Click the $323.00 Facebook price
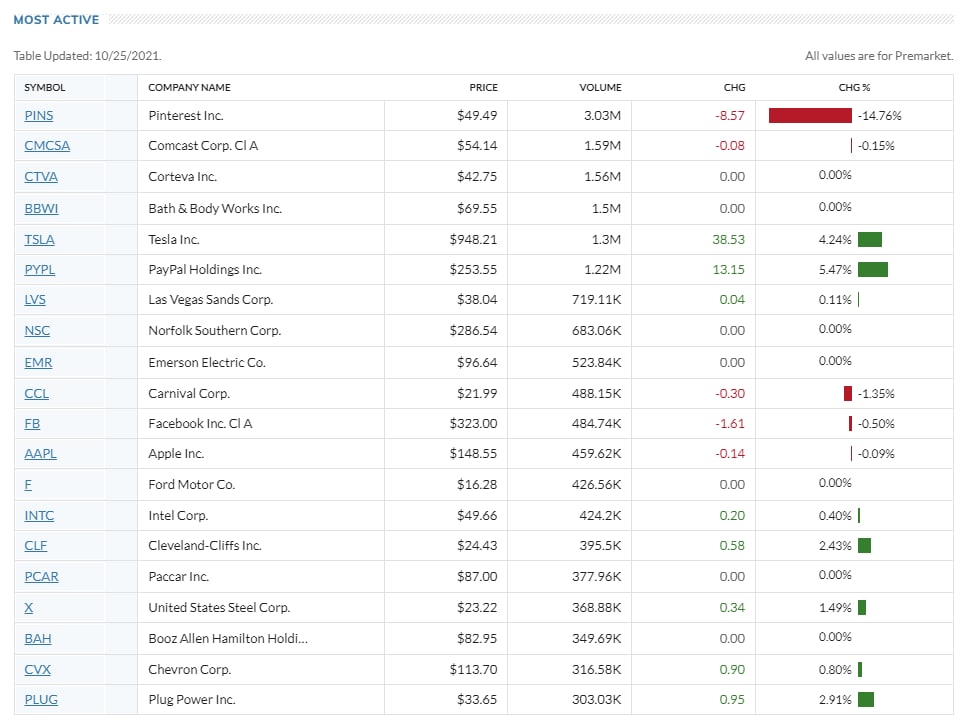 (x=473, y=424)
